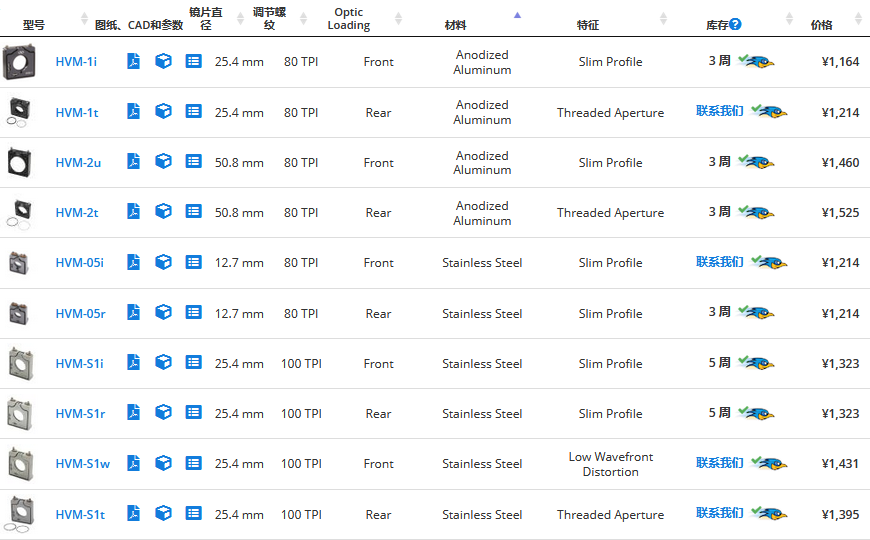Open 3D CAD model for HVM-2t
870x540 pixels.
[x=163, y=211]
